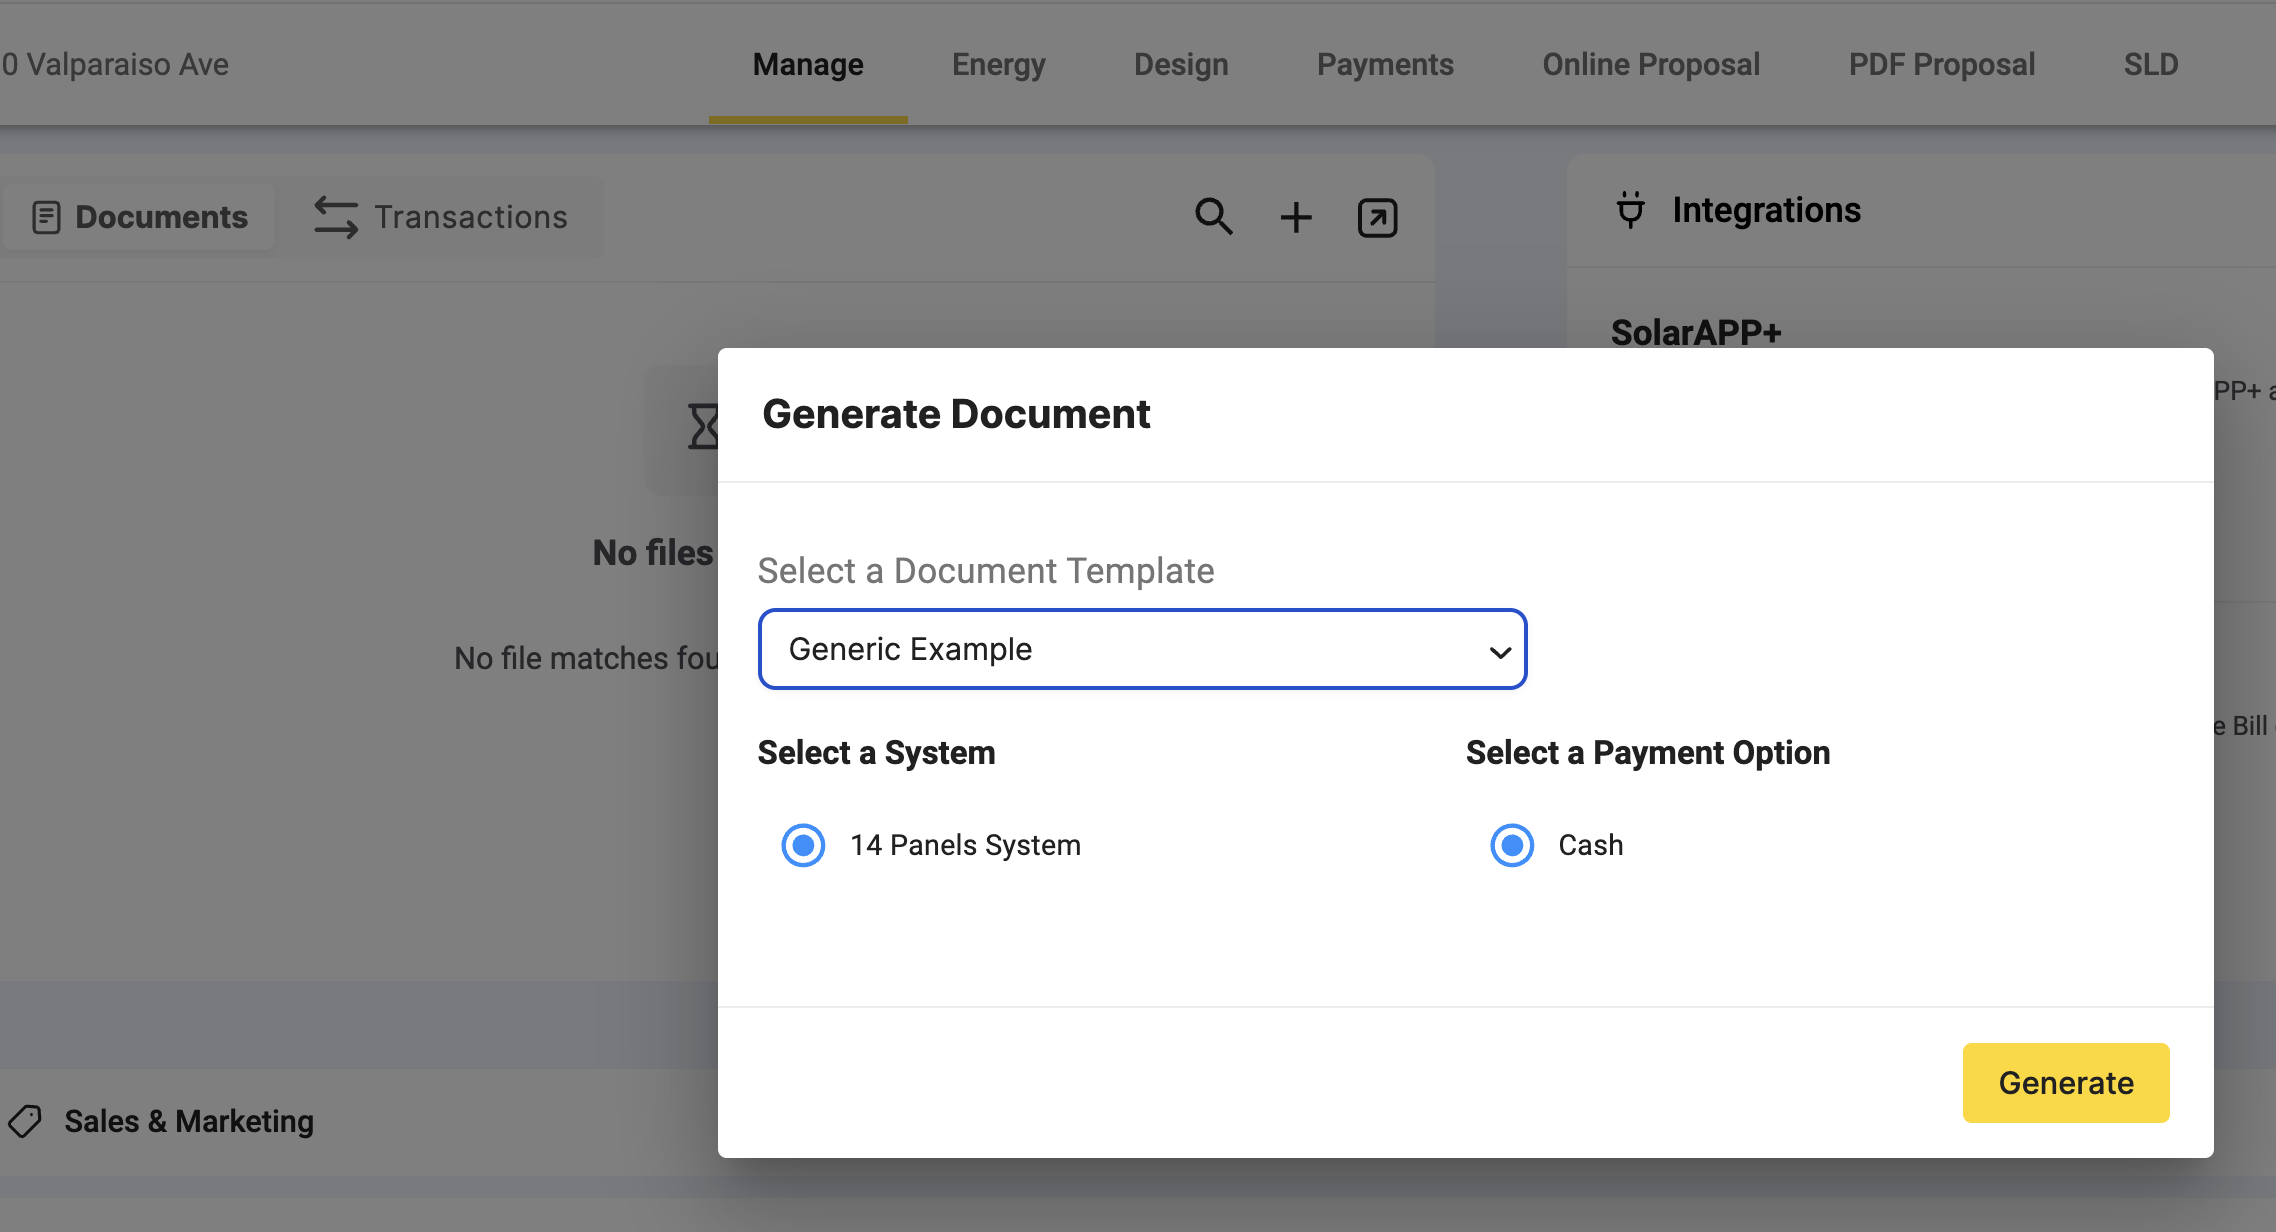Screen dimensions: 2276x1232
Task: Click the Sales & Marketing tag icon
Action: tap(26, 1121)
